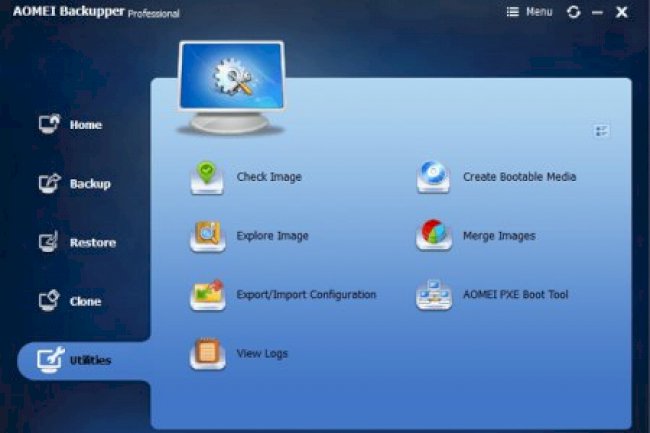Click the View Logs label

(x=262, y=353)
